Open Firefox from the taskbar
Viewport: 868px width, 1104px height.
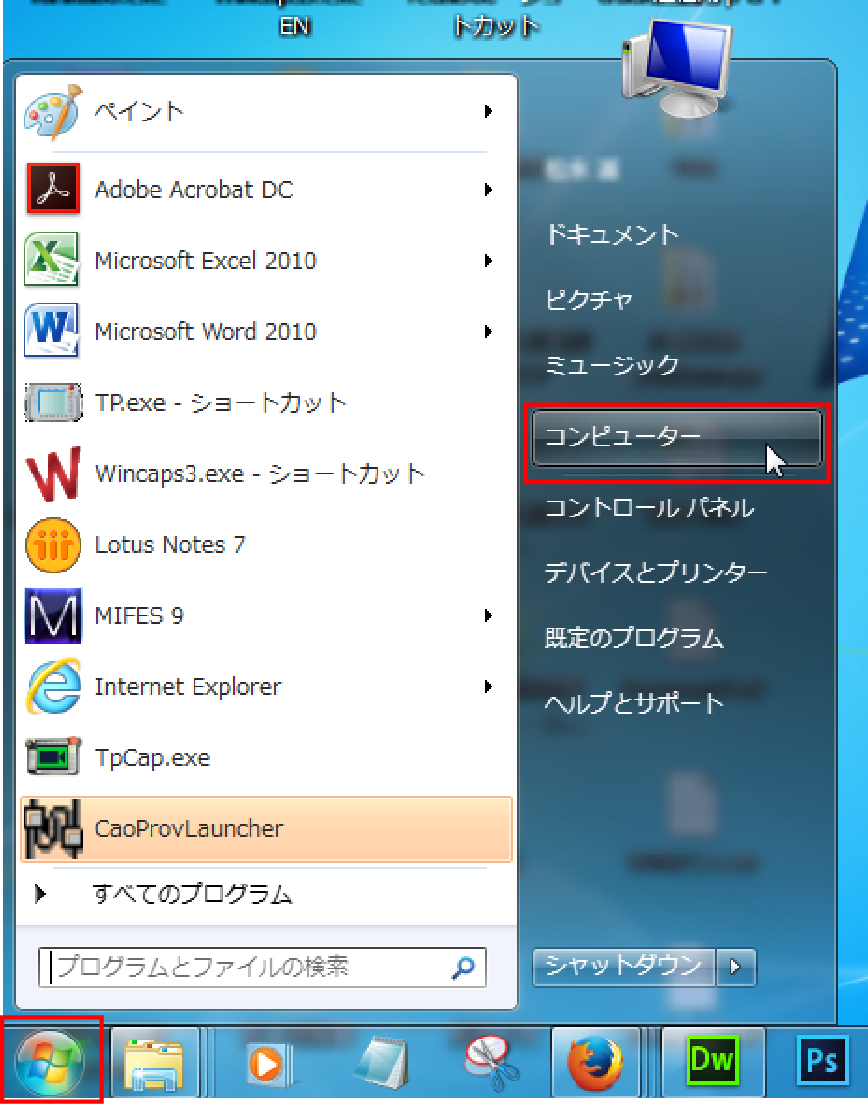tap(594, 1062)
